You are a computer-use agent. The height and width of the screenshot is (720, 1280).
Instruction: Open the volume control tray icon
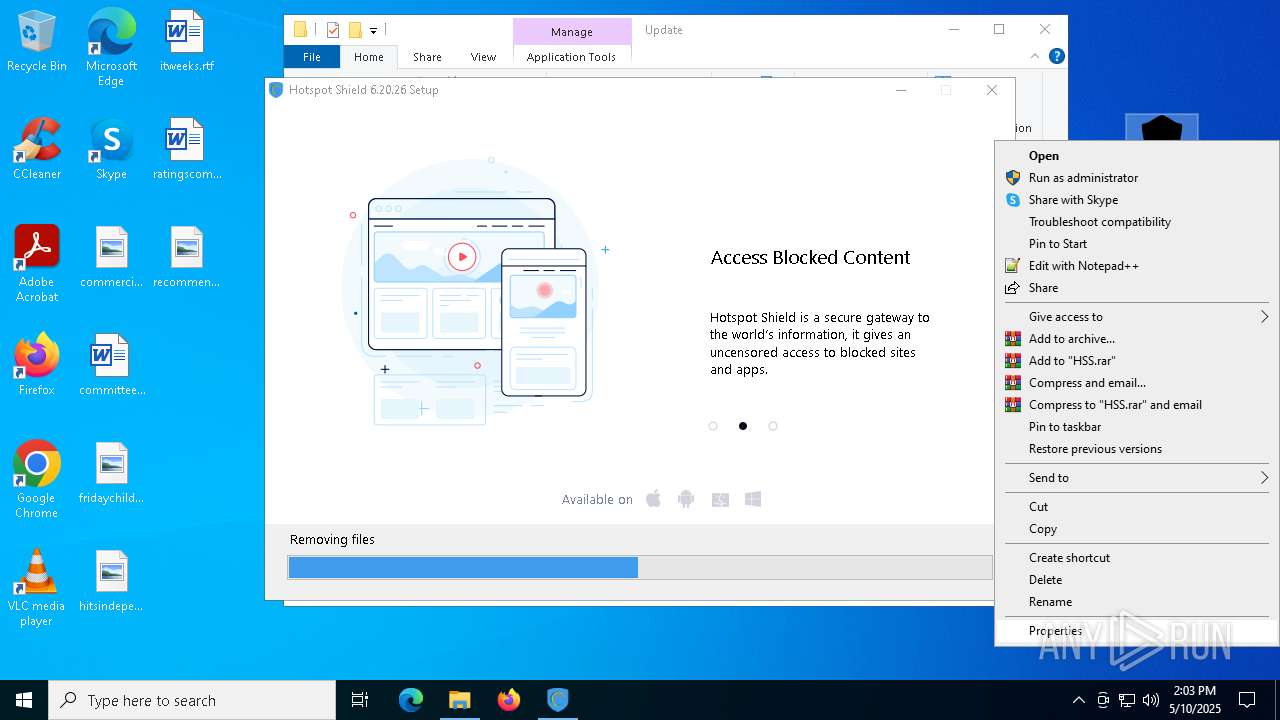click(1151, 700)
